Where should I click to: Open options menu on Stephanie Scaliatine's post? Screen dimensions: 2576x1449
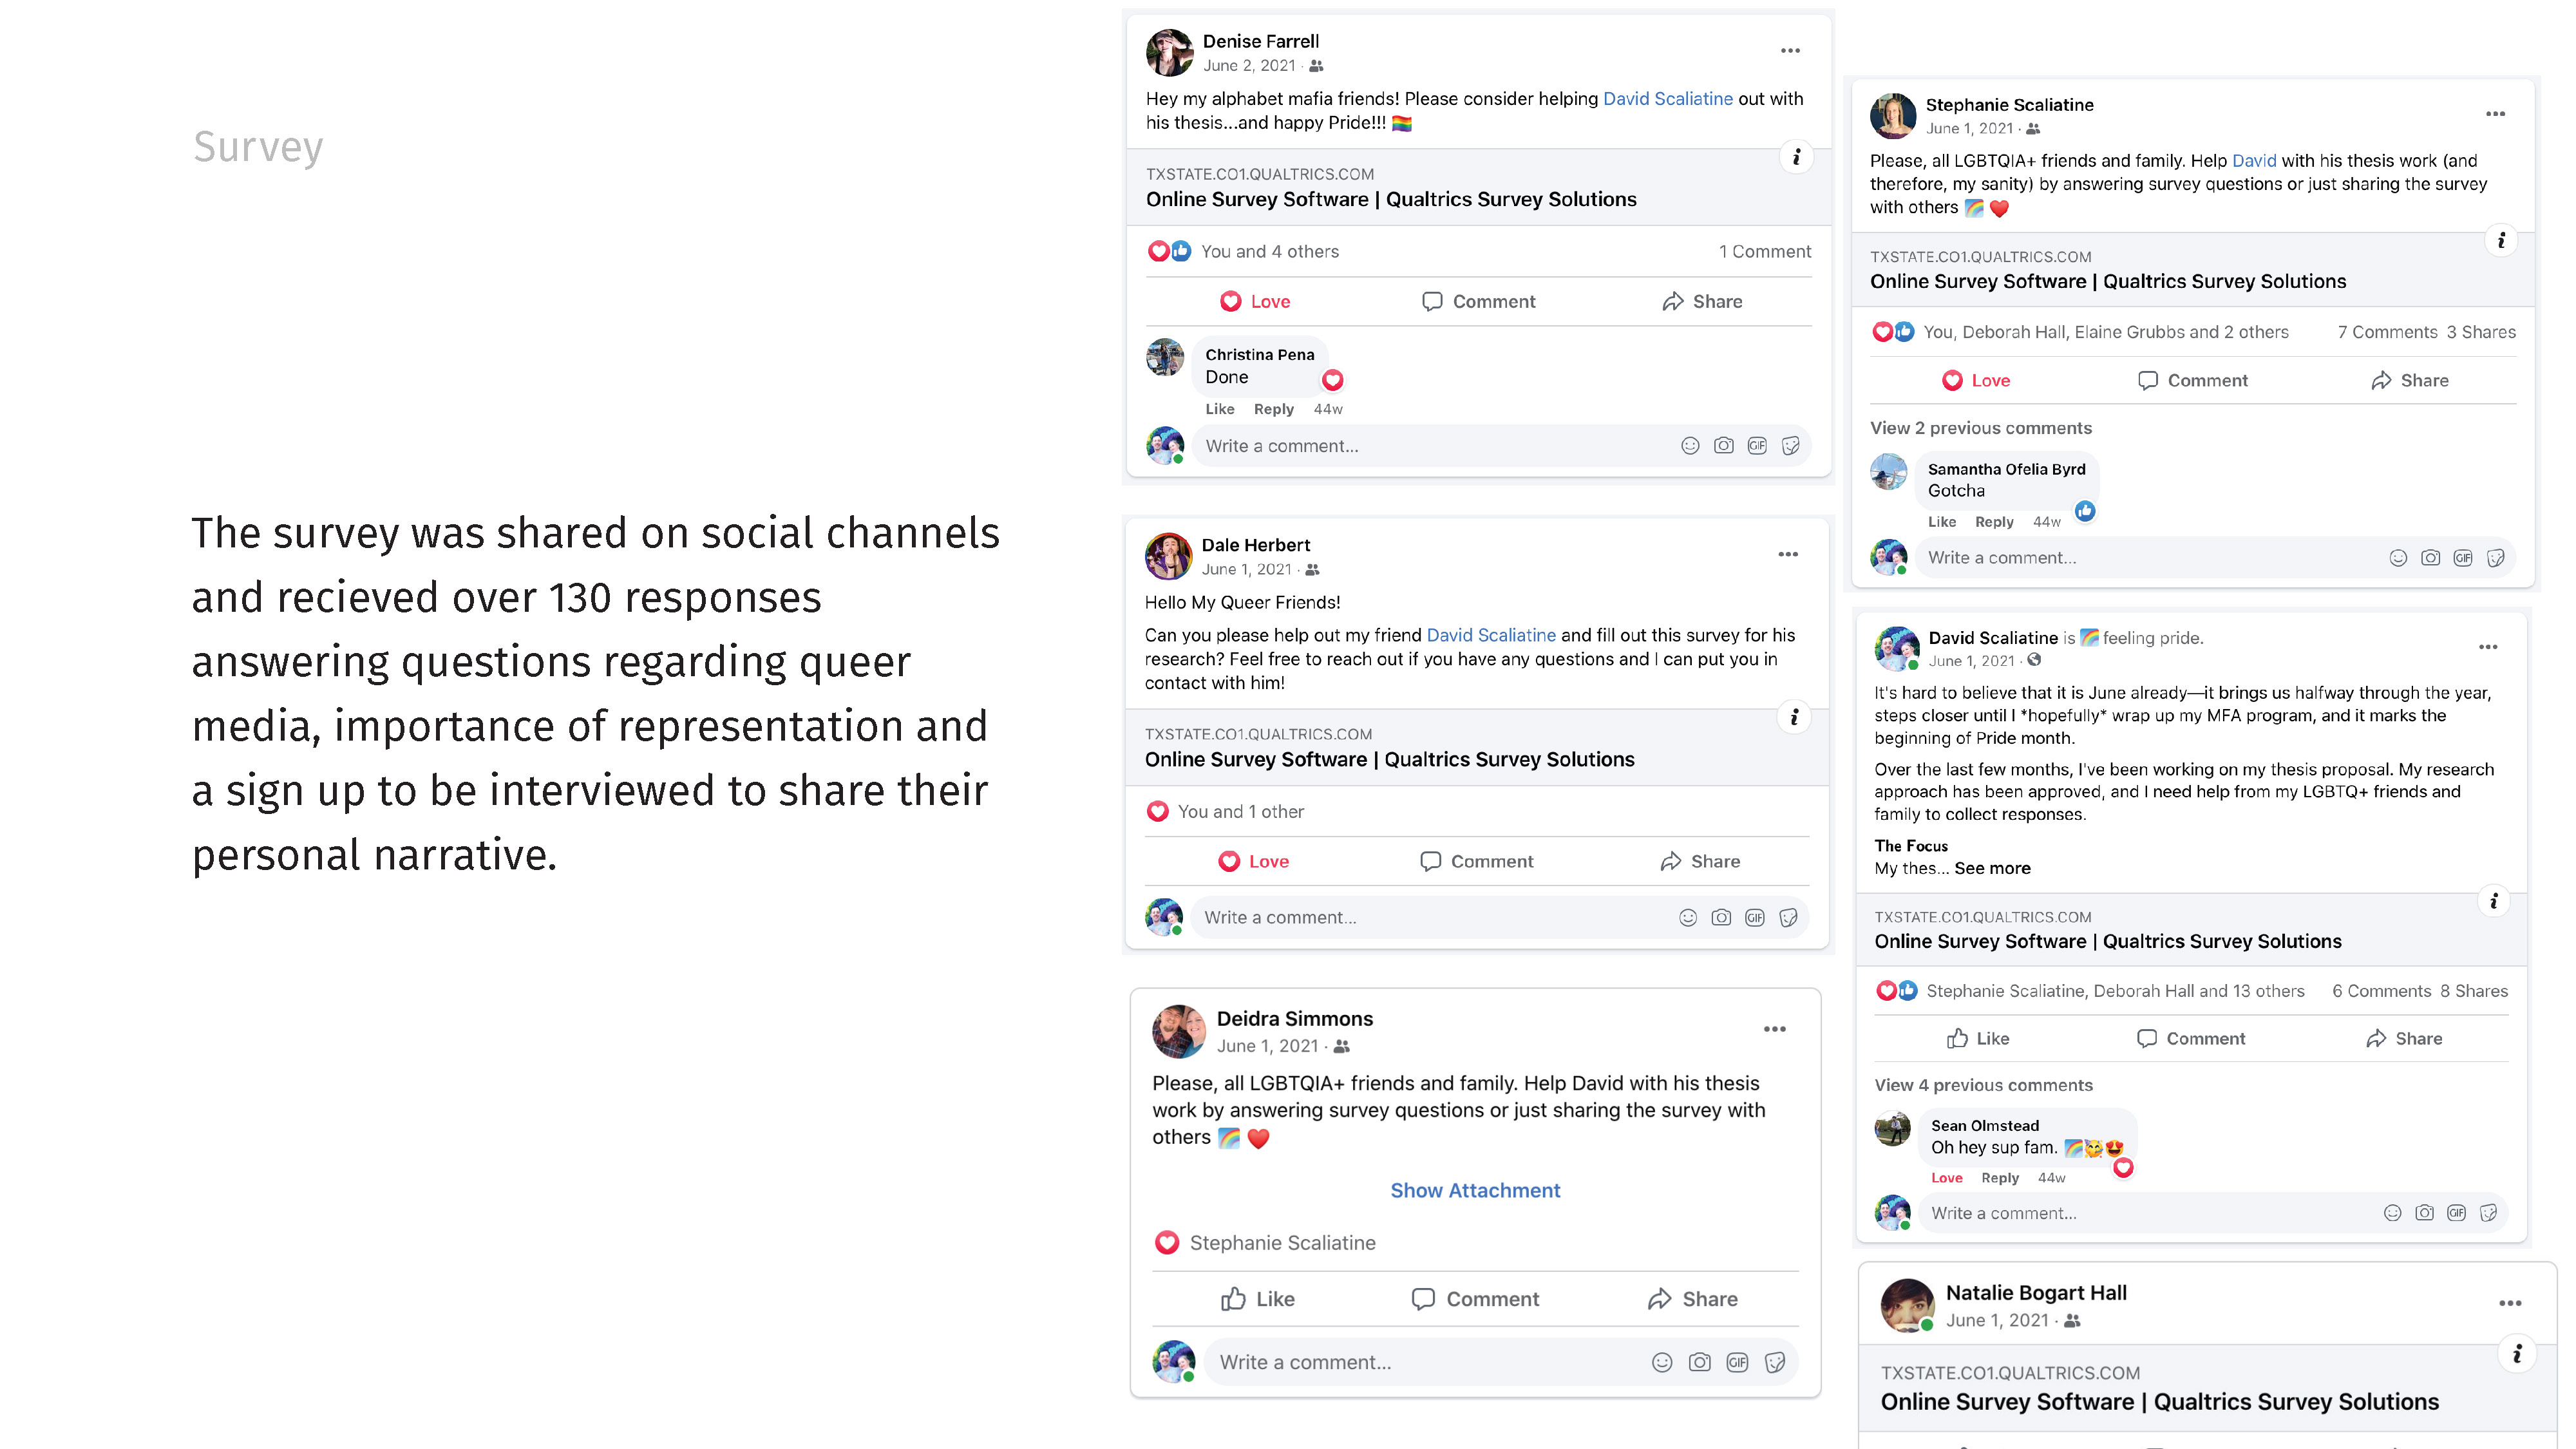pyautogui.click(x=2495, y=114)
